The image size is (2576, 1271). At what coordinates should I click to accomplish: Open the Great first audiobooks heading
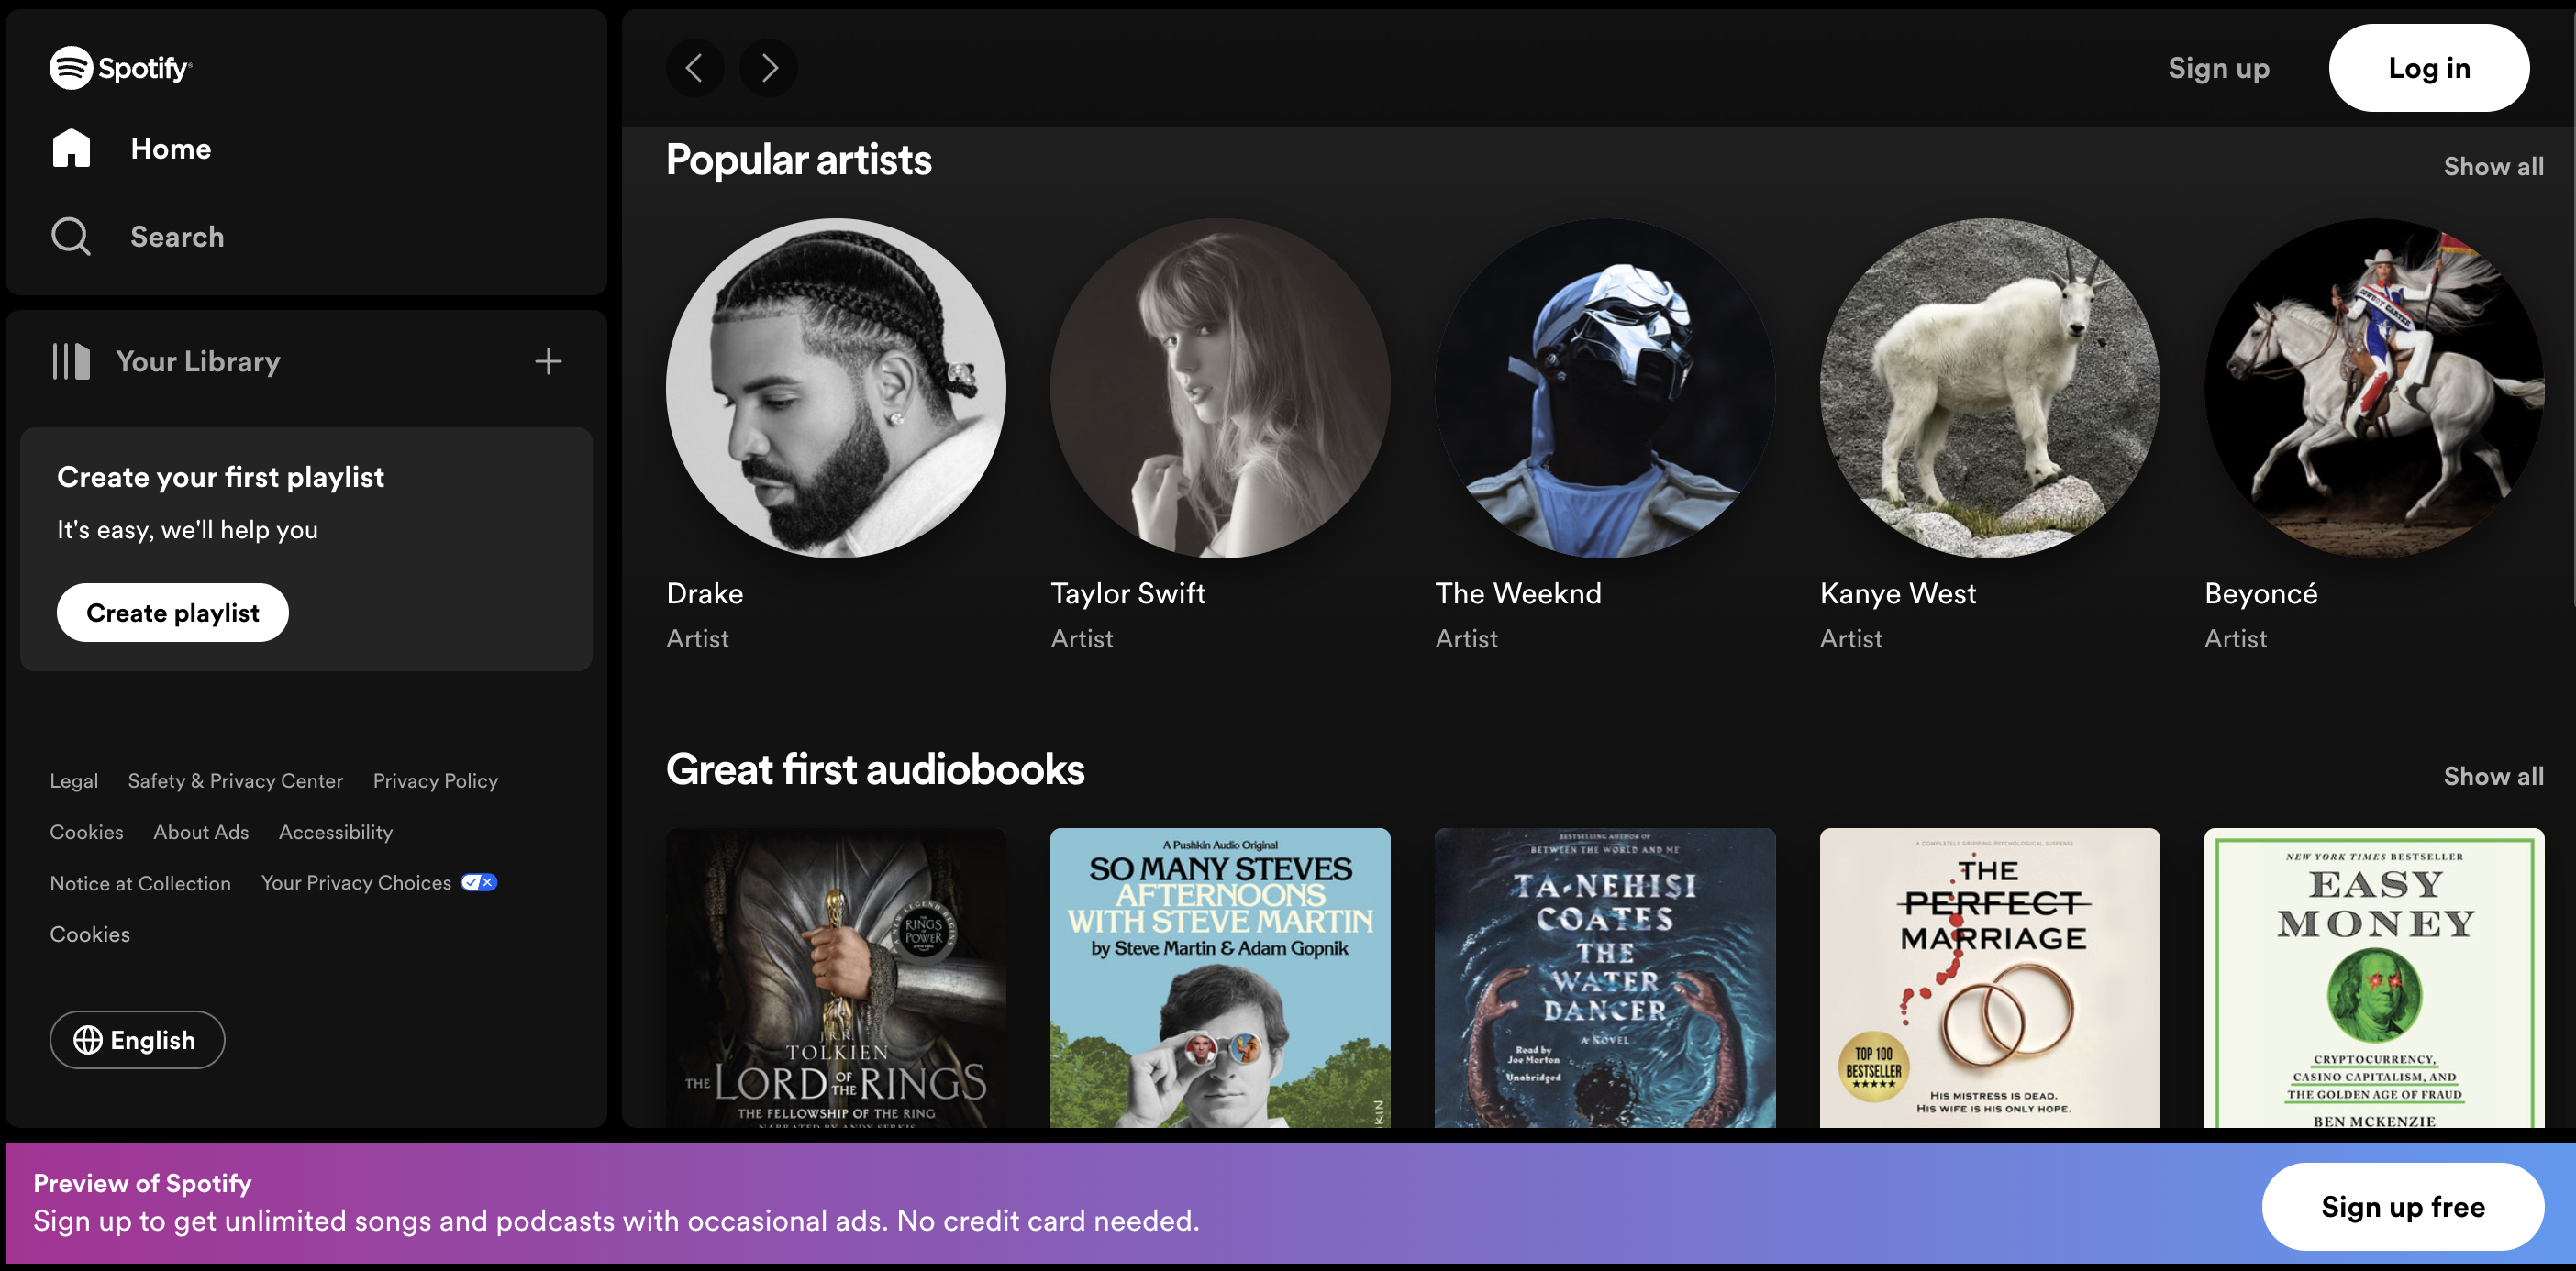click(875, 770)
